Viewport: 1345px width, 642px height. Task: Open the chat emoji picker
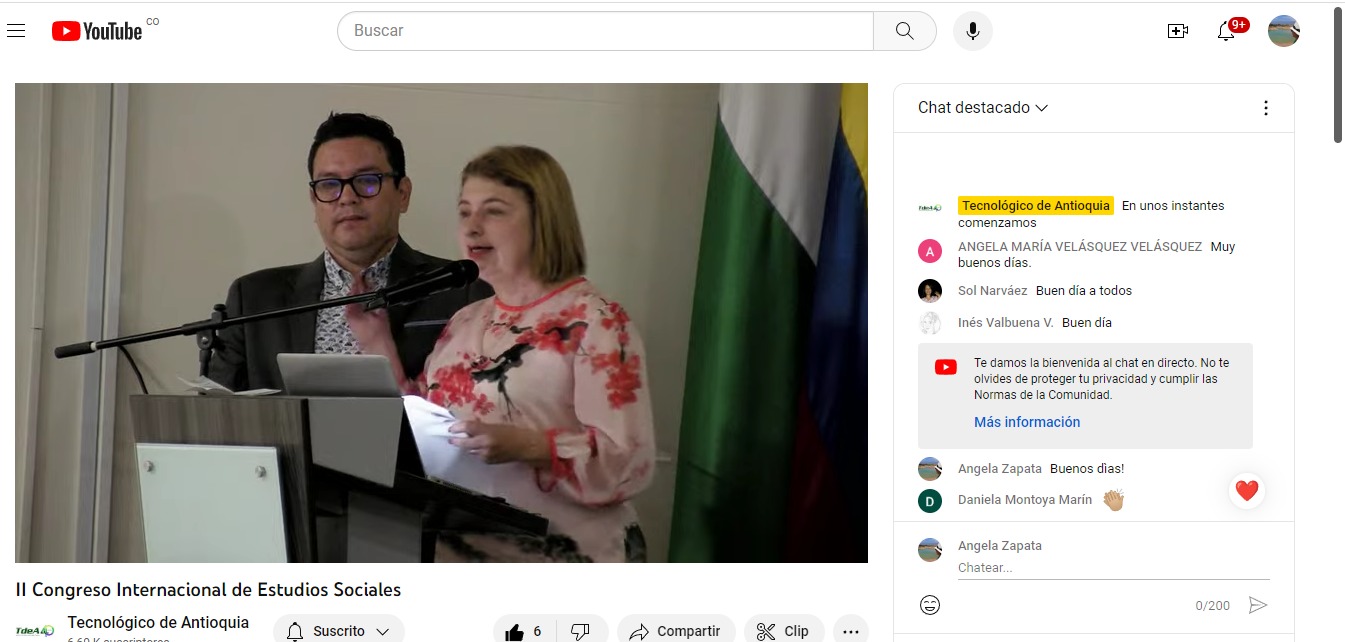click(x=930, y=605)
